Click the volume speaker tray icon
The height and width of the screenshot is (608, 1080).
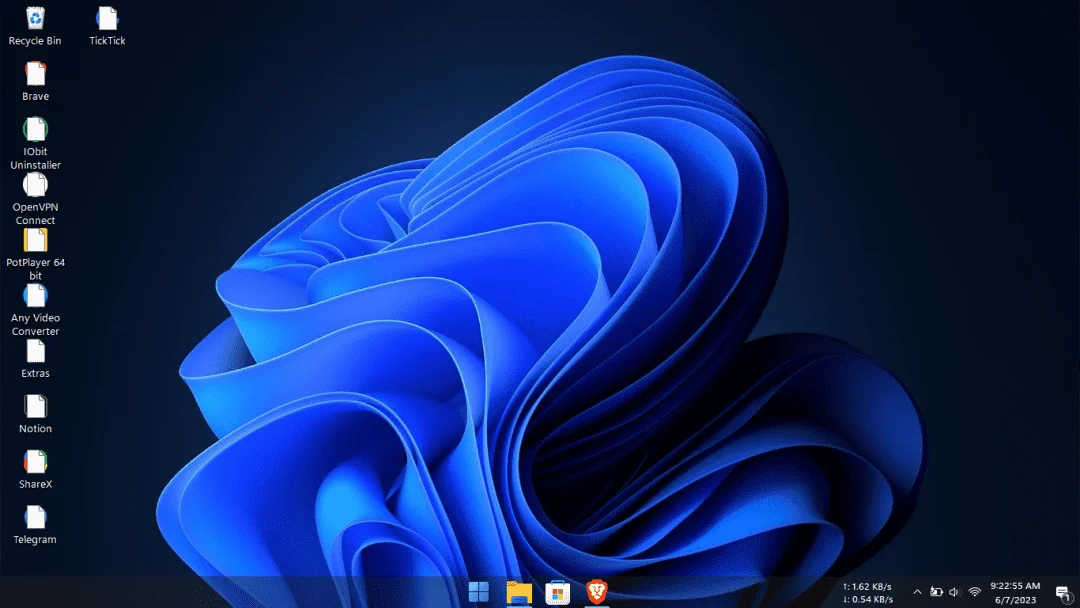click(955, 592)
